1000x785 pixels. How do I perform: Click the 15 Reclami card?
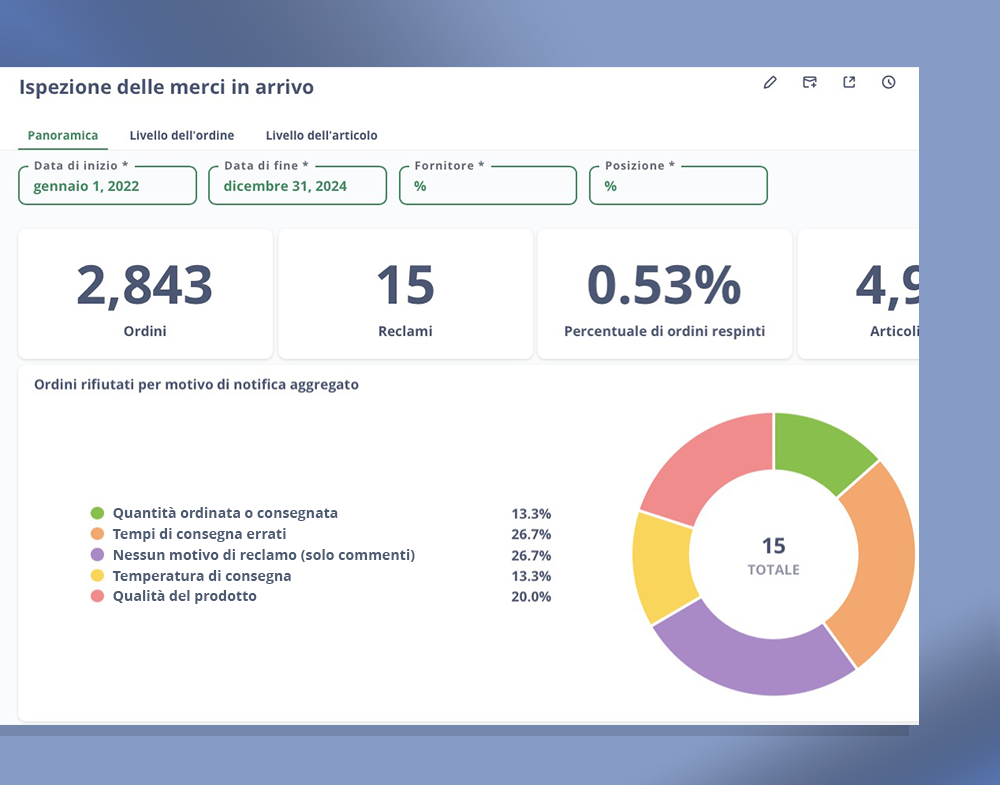[x=405, y=294]
